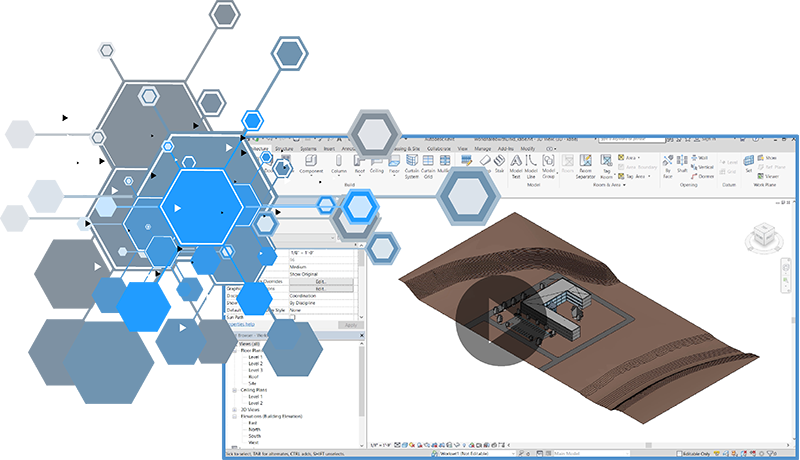The height and width of the screenshot is (460, 800).
Task: Select the Floor tool
Action: (394, 164)
